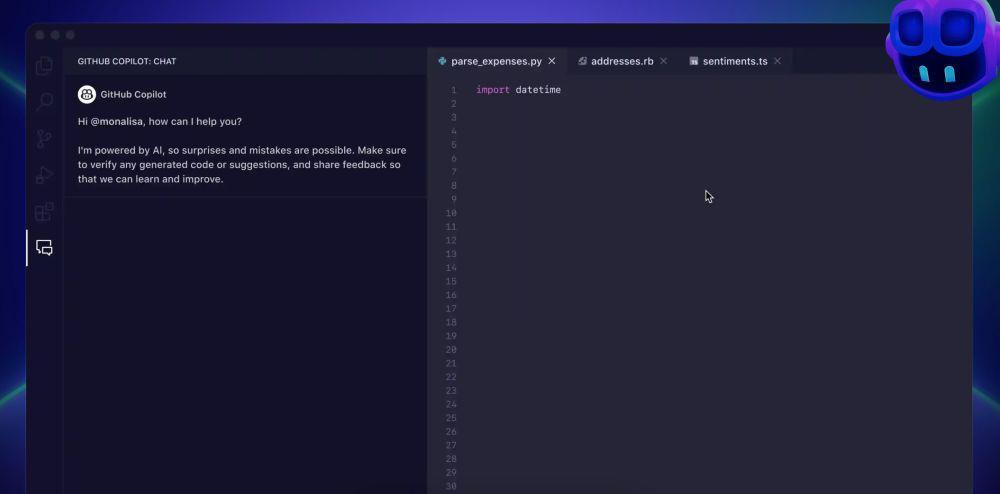Click the 'import' keyword on line 1

pyautogui.click(x=492, y=90)
